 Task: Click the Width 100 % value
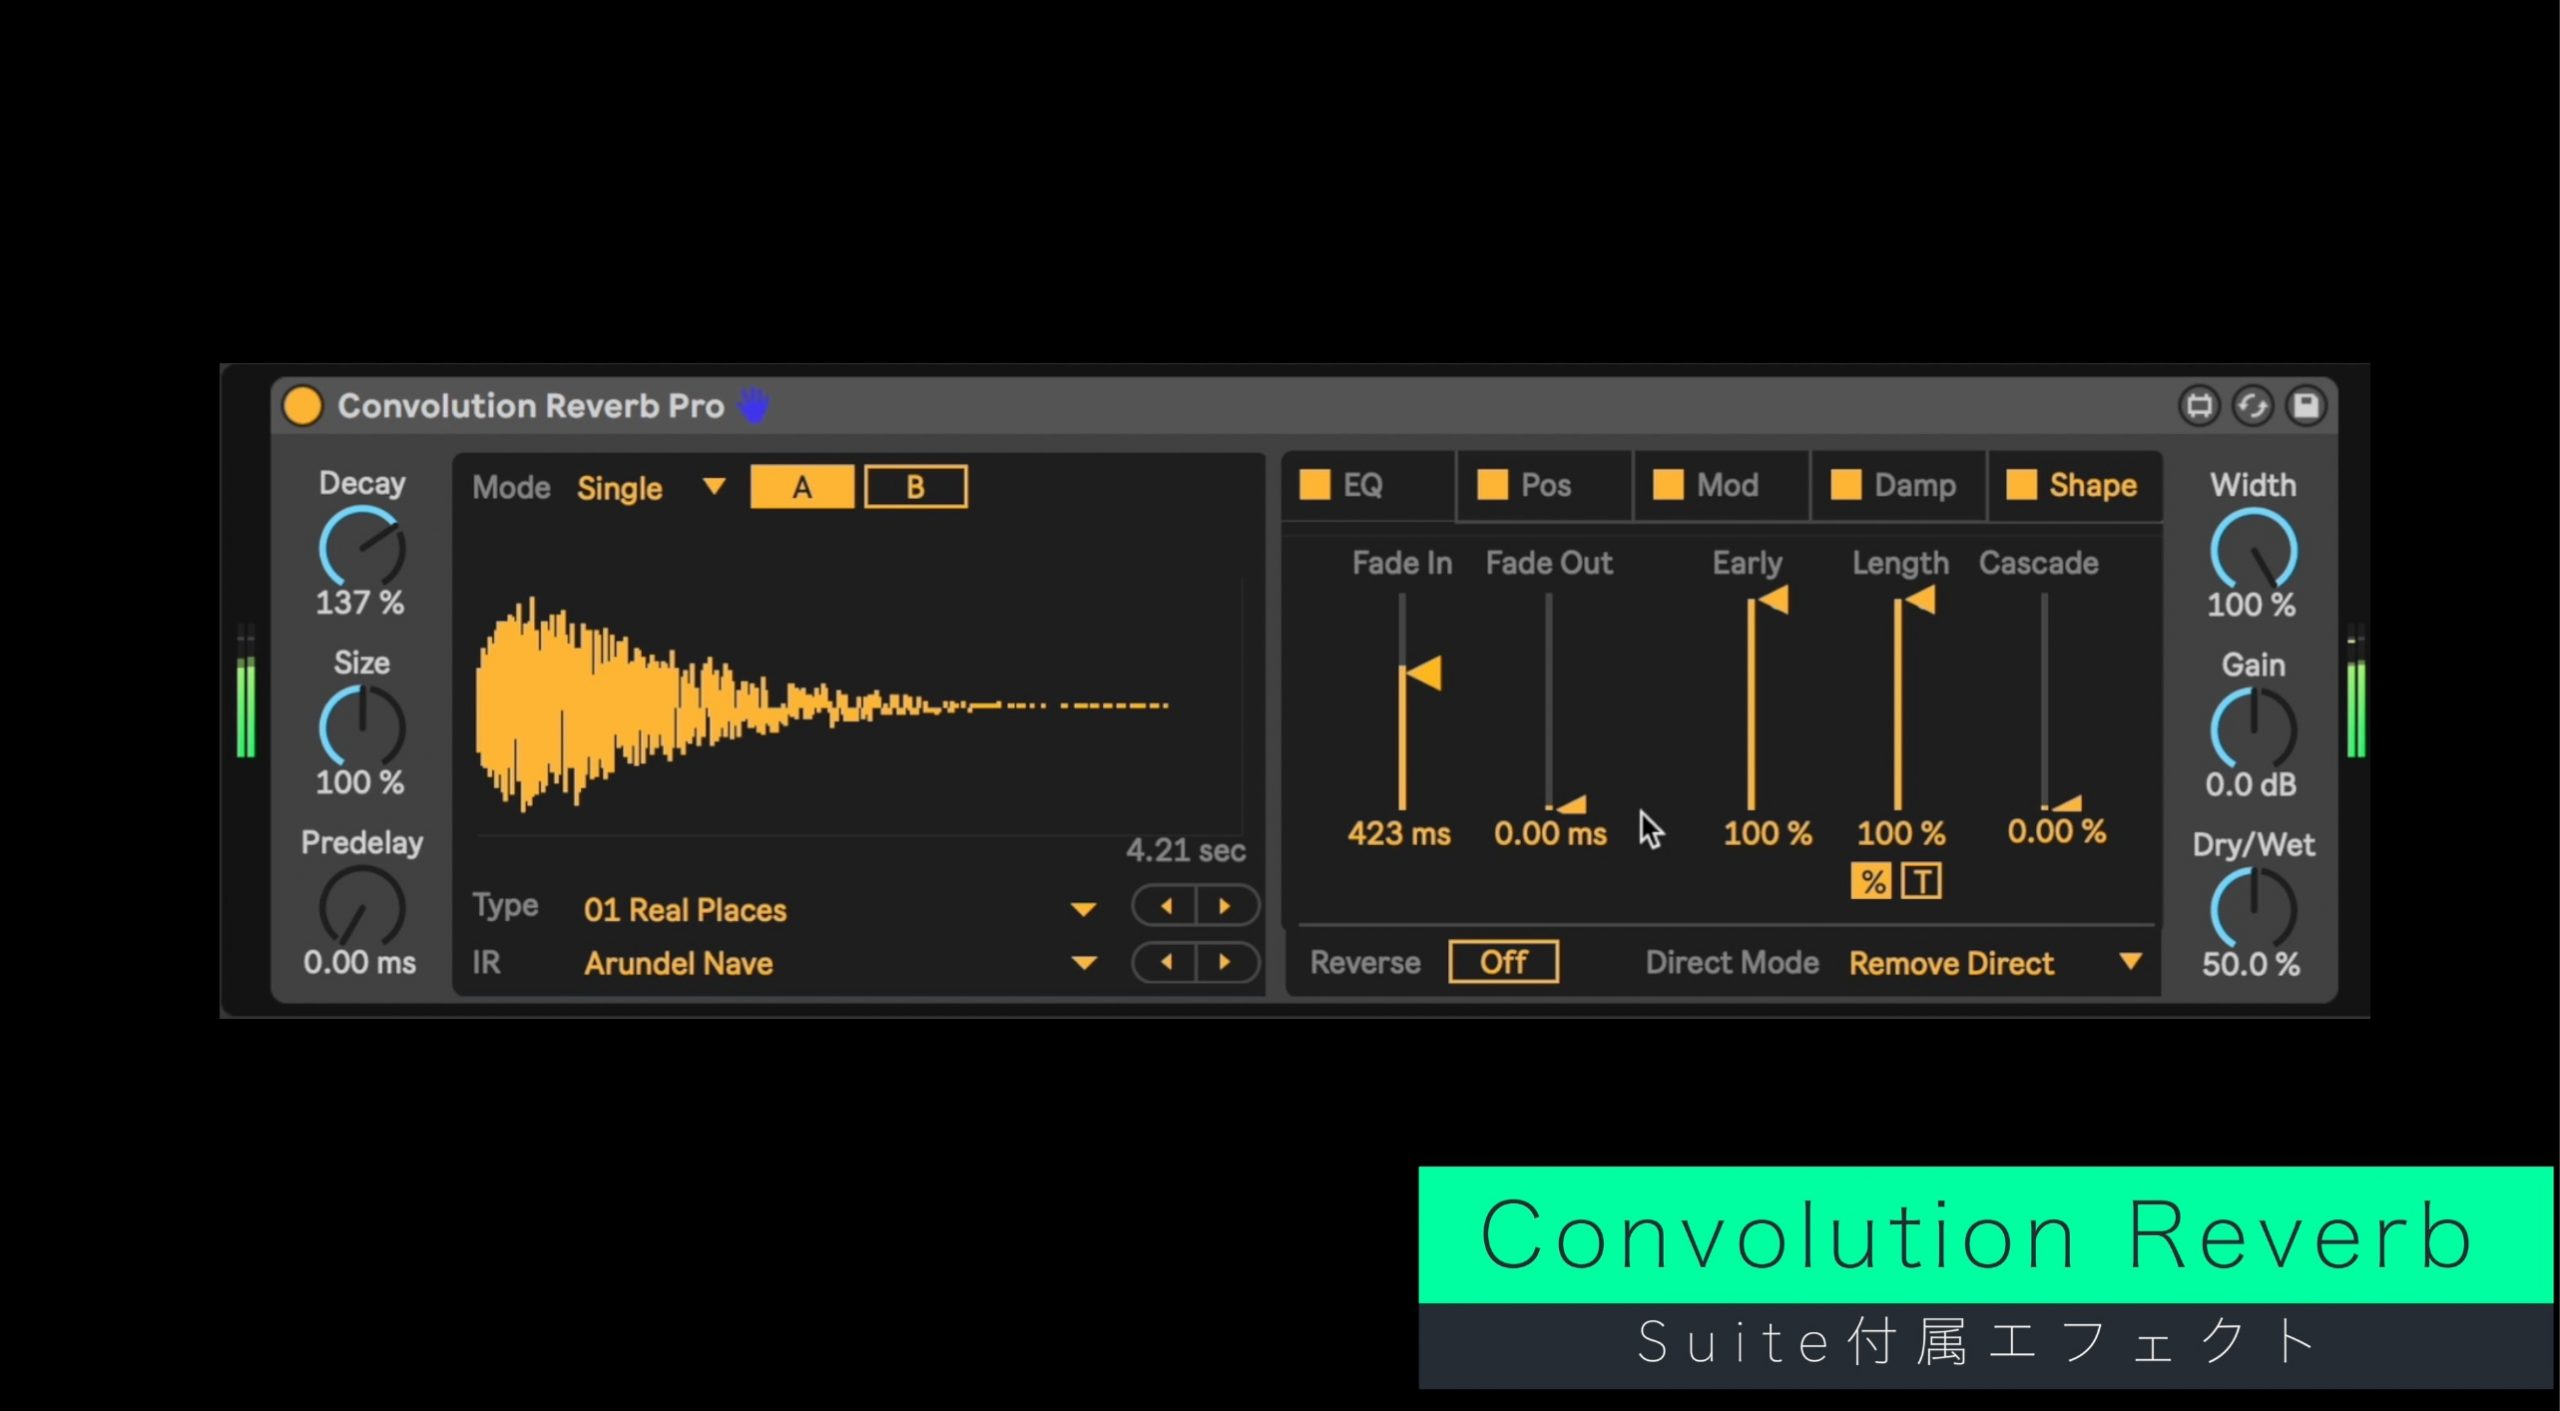pos(2251,604)
